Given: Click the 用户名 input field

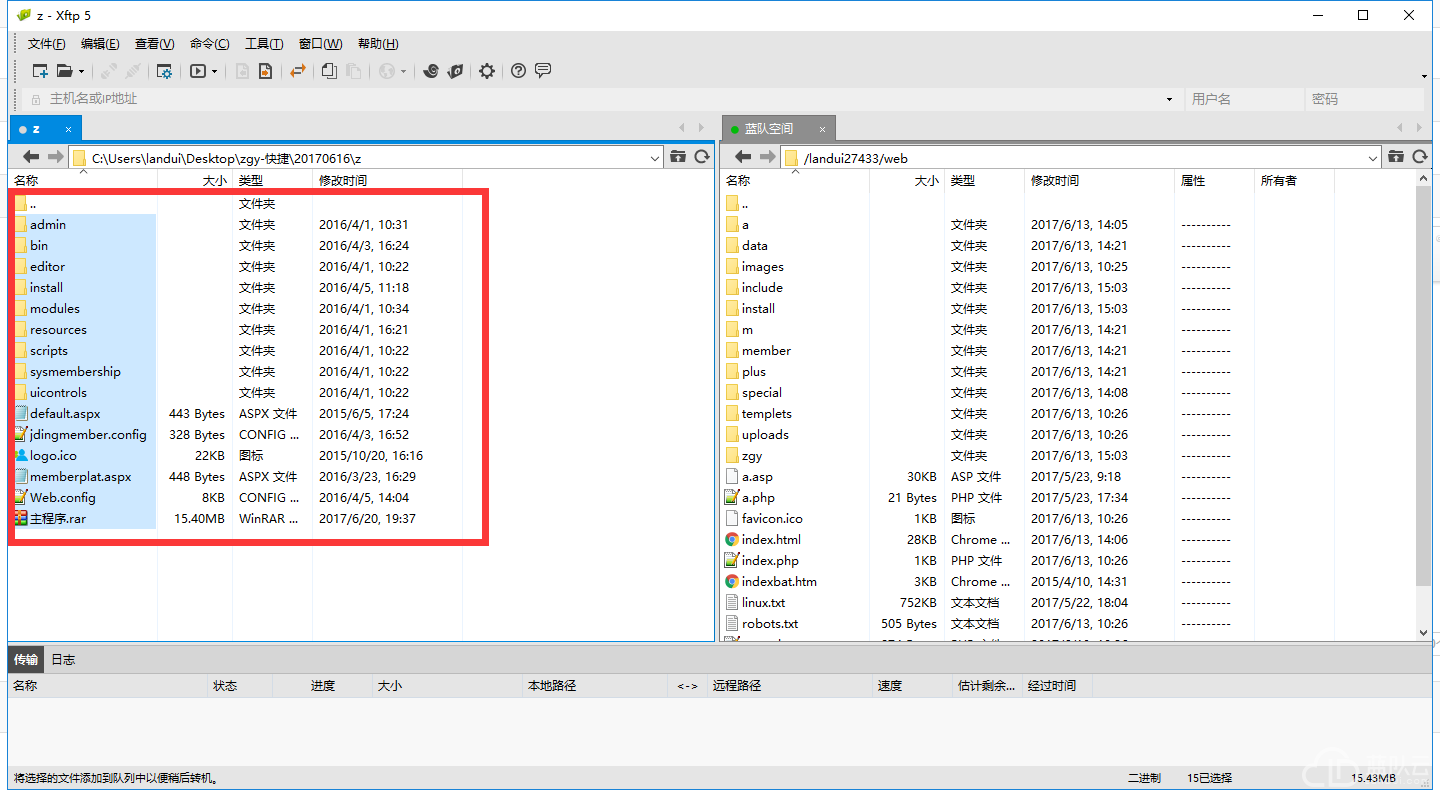Looking at the screenshot, I should click(x=1244, y=99).
